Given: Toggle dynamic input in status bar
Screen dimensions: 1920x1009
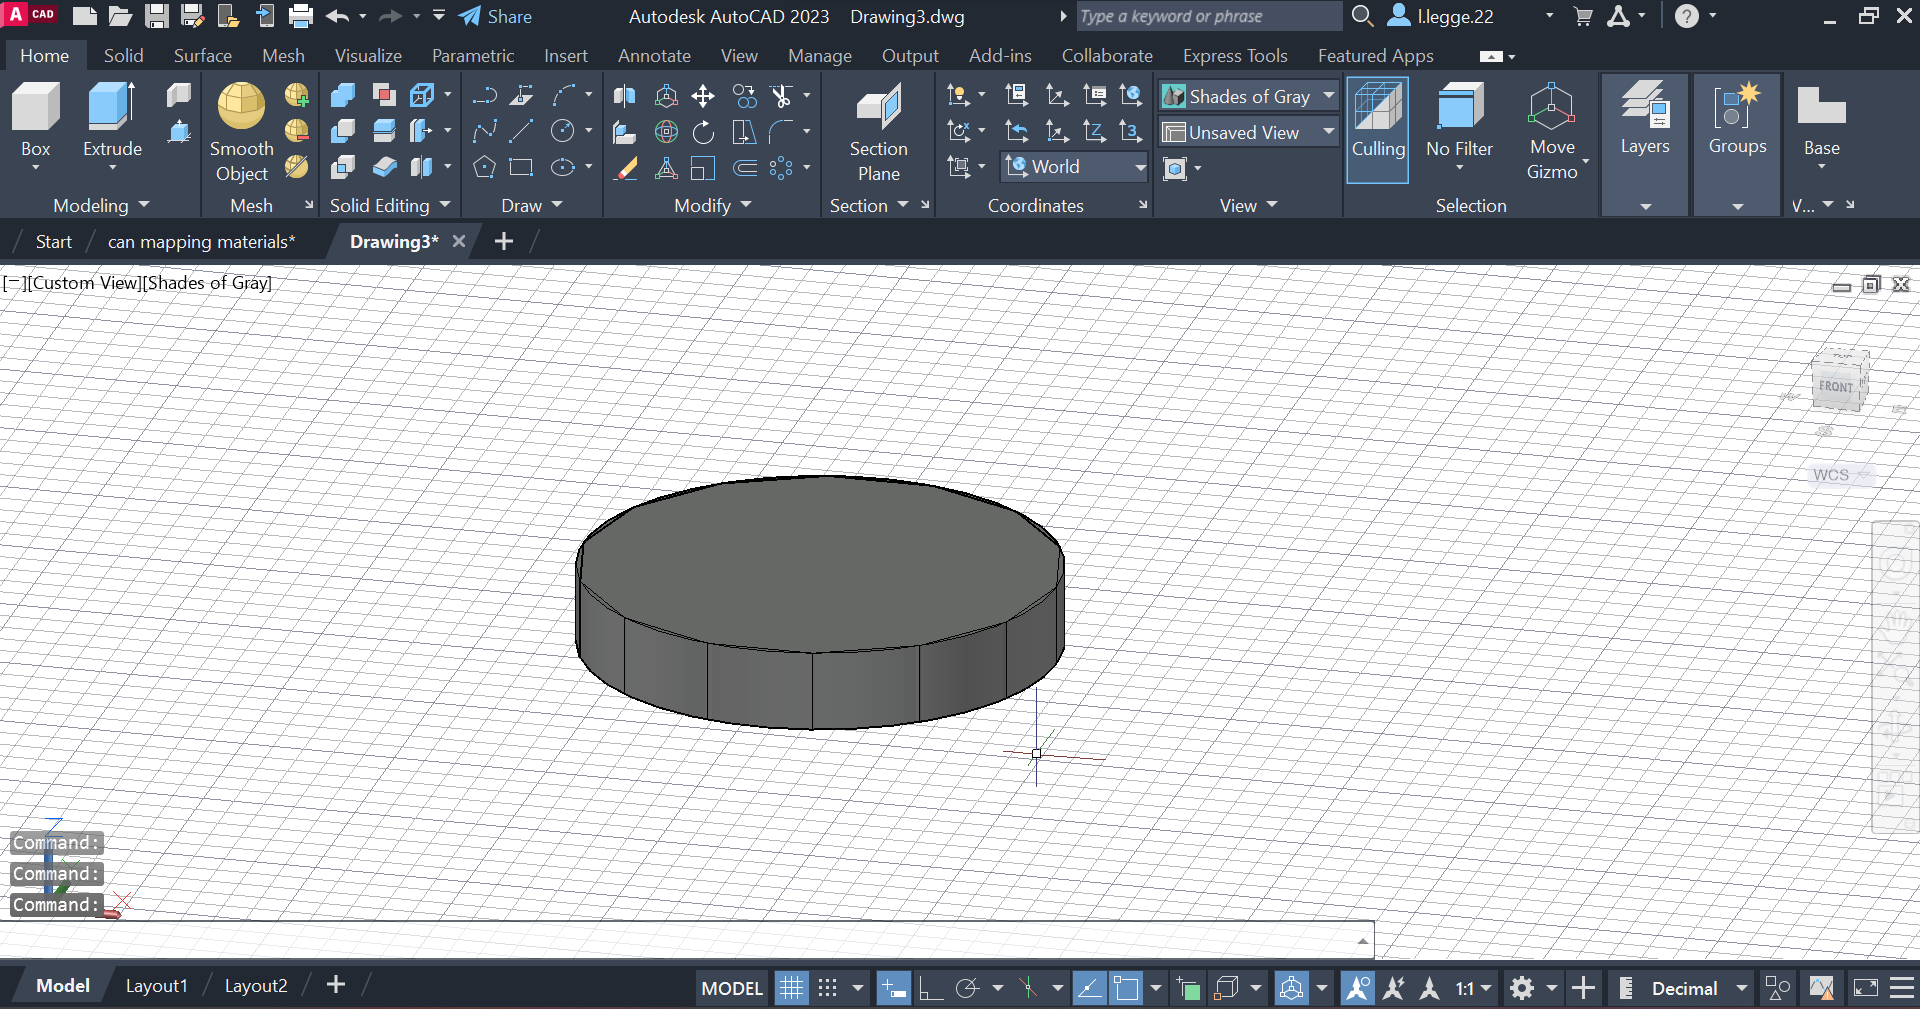Looking at the screenshot, I should click(893, 988).
